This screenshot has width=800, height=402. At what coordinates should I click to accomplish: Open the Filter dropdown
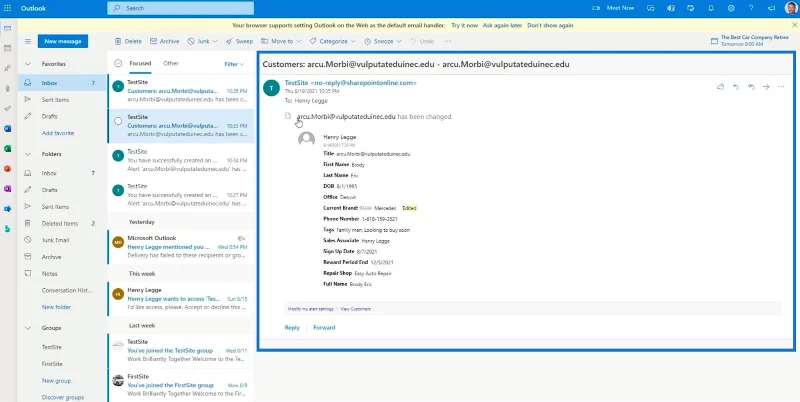tap(234, 64)
